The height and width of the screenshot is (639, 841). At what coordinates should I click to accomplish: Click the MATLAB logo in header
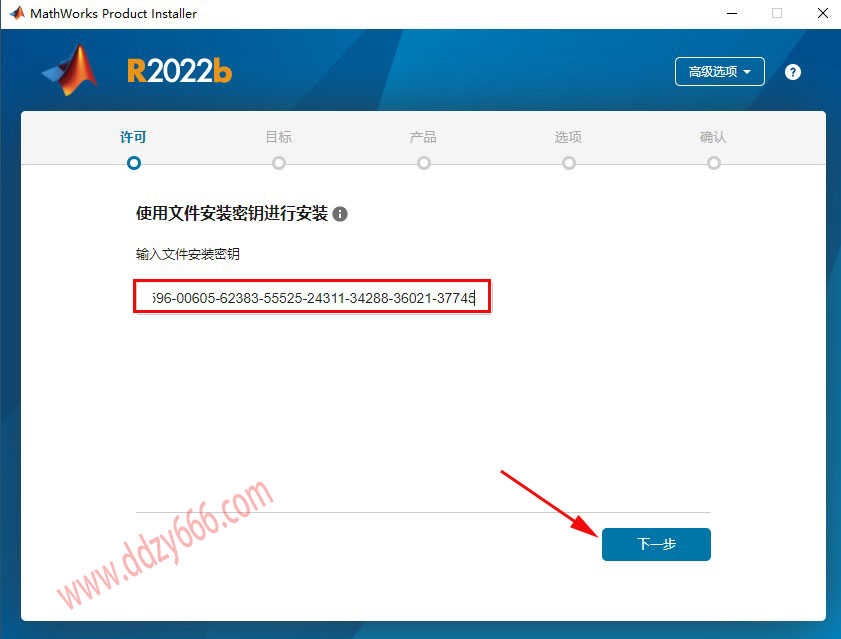[x=70, y=70]
